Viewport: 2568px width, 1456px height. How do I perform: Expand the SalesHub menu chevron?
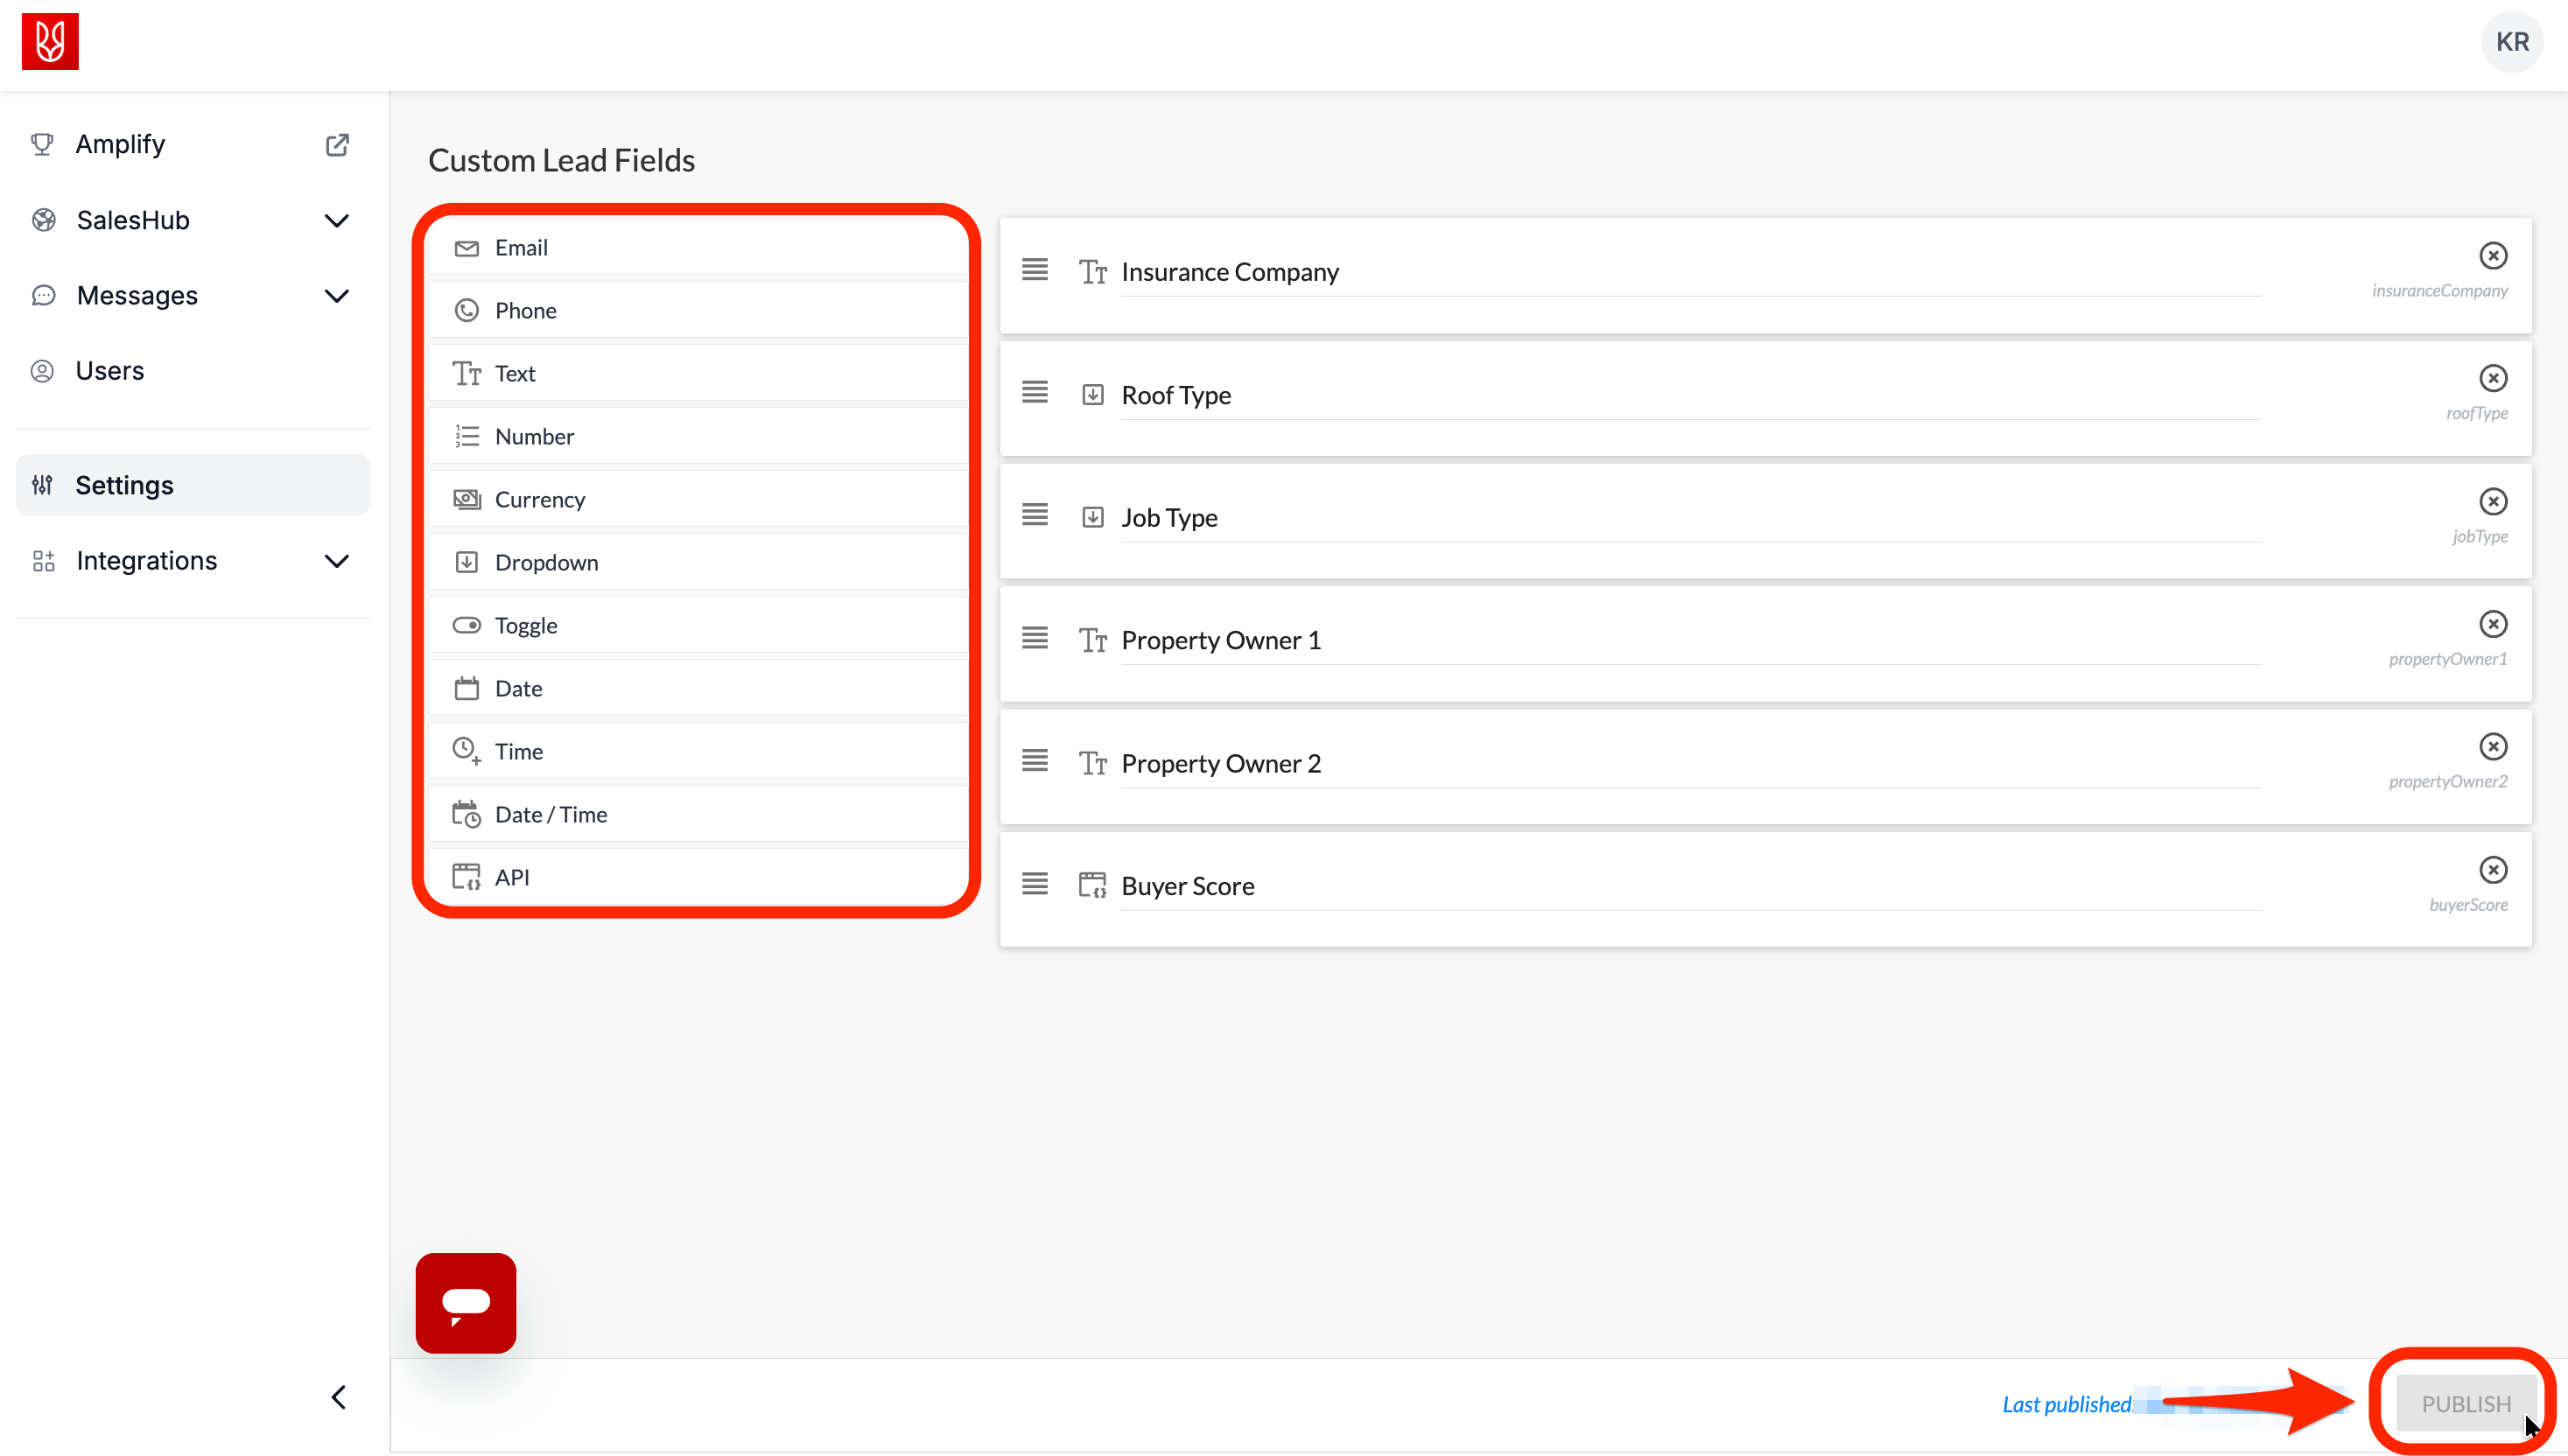tap(337, 220)
